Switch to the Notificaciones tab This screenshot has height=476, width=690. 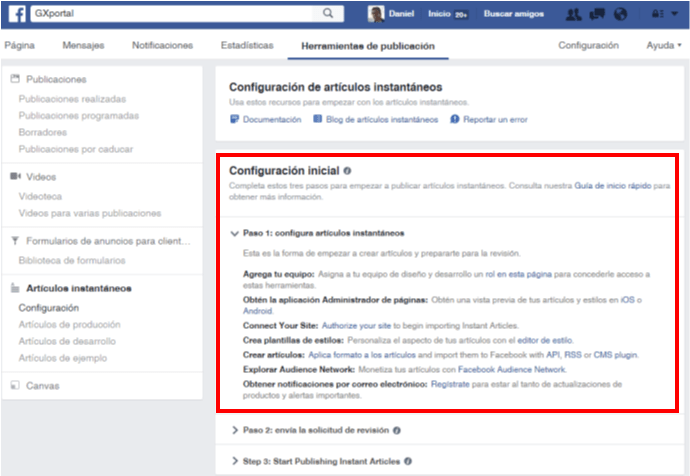click(162, 46)
